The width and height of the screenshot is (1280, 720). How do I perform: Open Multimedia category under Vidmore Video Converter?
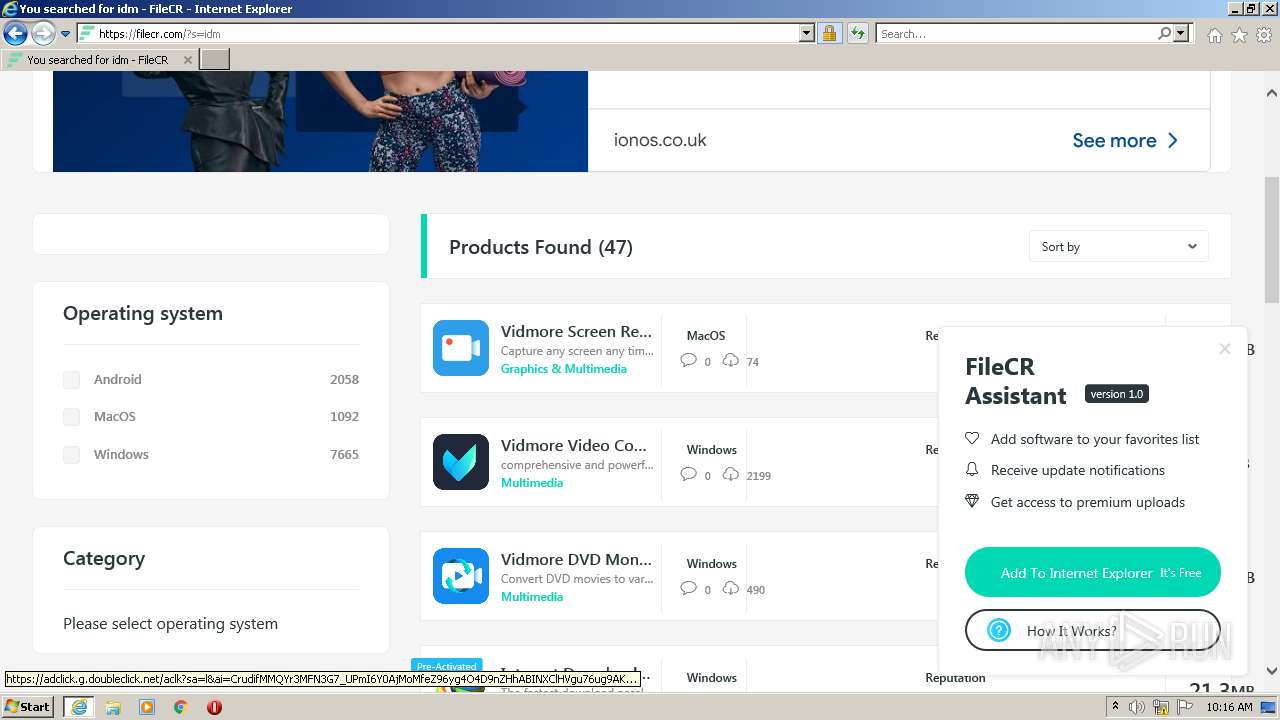pos(532,483)
